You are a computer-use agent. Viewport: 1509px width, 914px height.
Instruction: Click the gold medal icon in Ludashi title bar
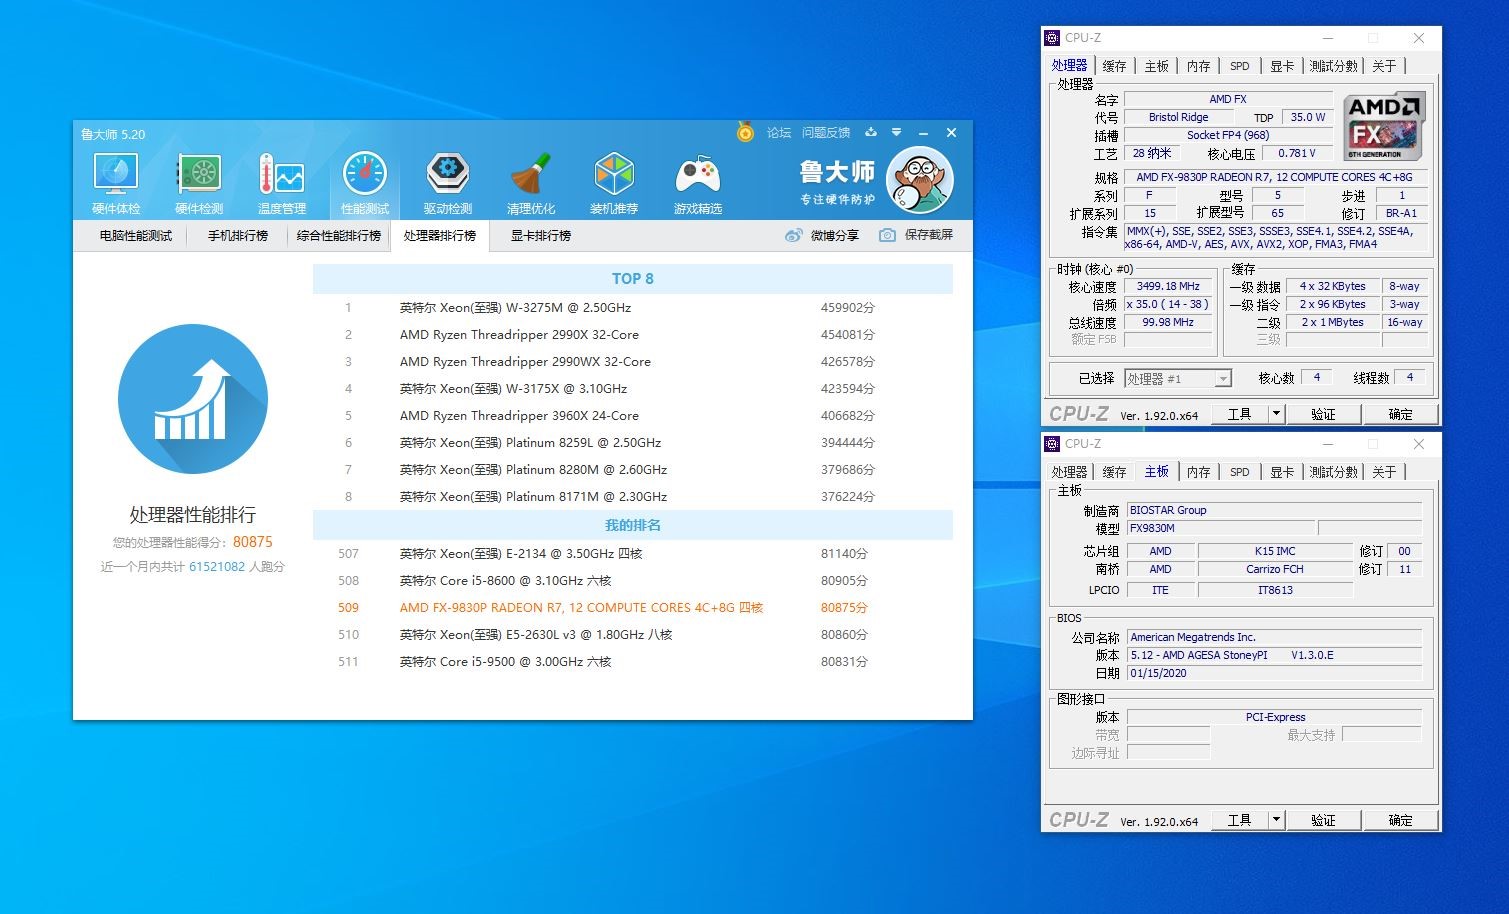point(745,132)
